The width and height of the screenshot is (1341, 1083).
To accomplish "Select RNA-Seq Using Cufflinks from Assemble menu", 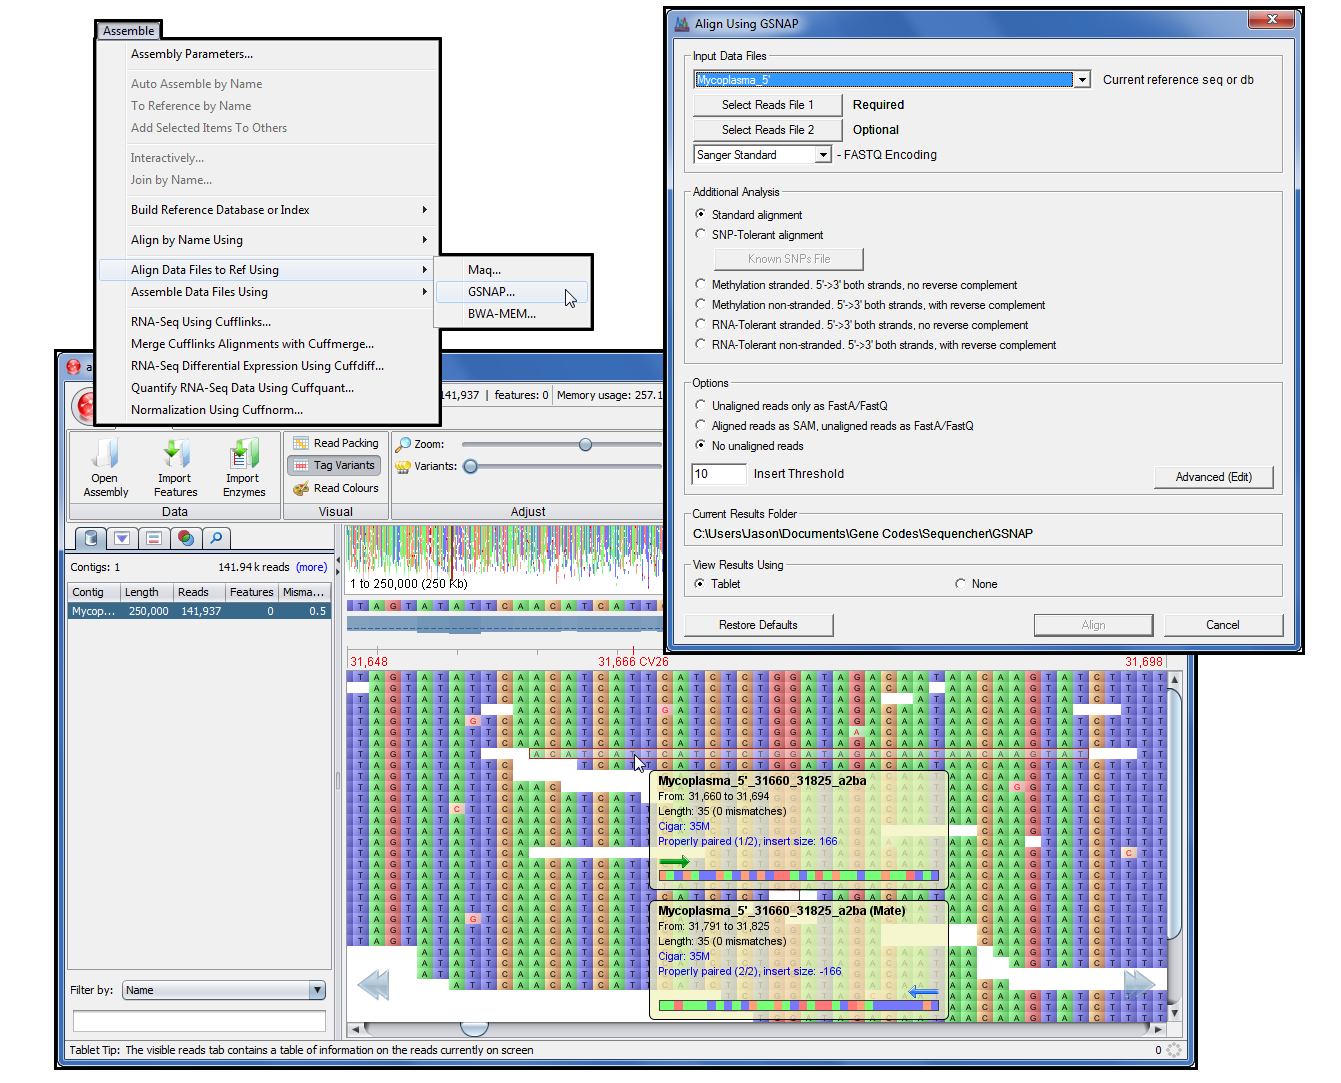I will (x=200, y=321).
